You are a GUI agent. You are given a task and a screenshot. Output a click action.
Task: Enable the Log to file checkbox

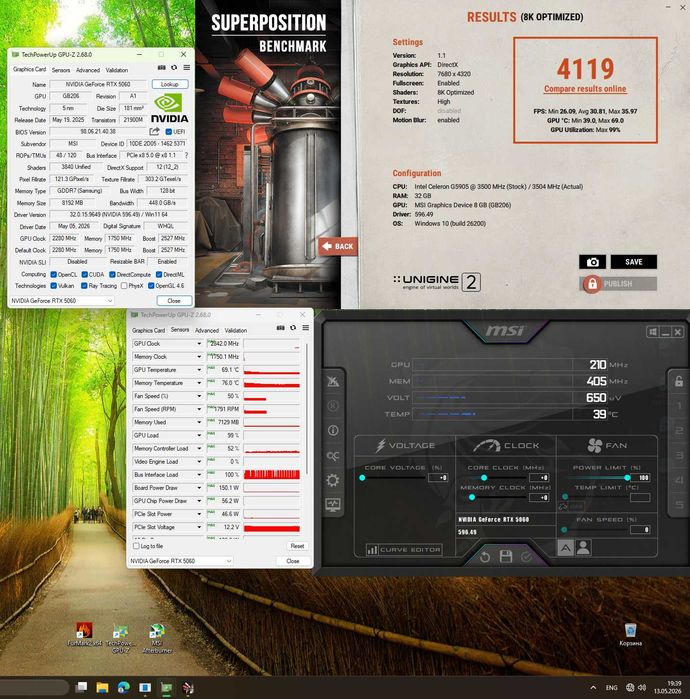136,546
